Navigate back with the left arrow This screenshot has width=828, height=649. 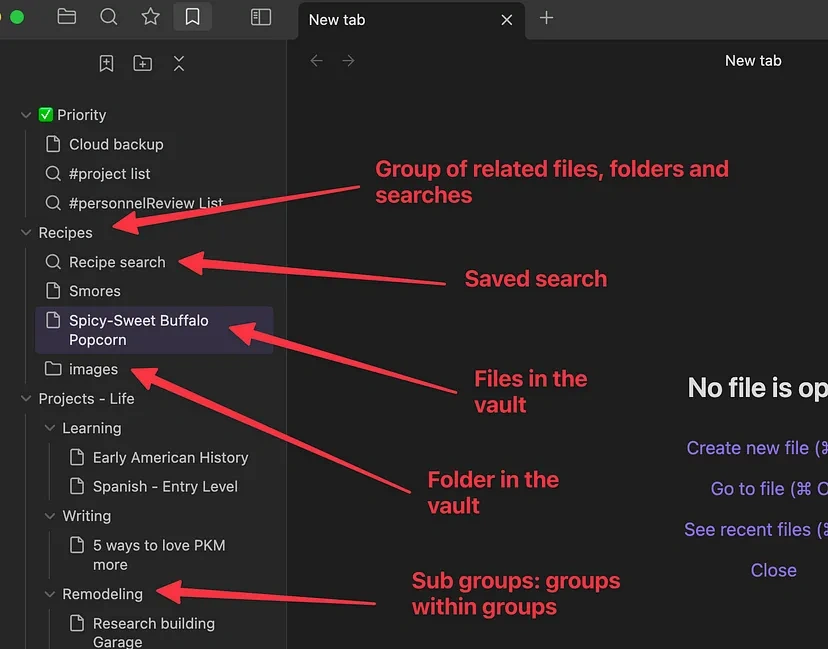pyautogui.click(x=317, y=61)
